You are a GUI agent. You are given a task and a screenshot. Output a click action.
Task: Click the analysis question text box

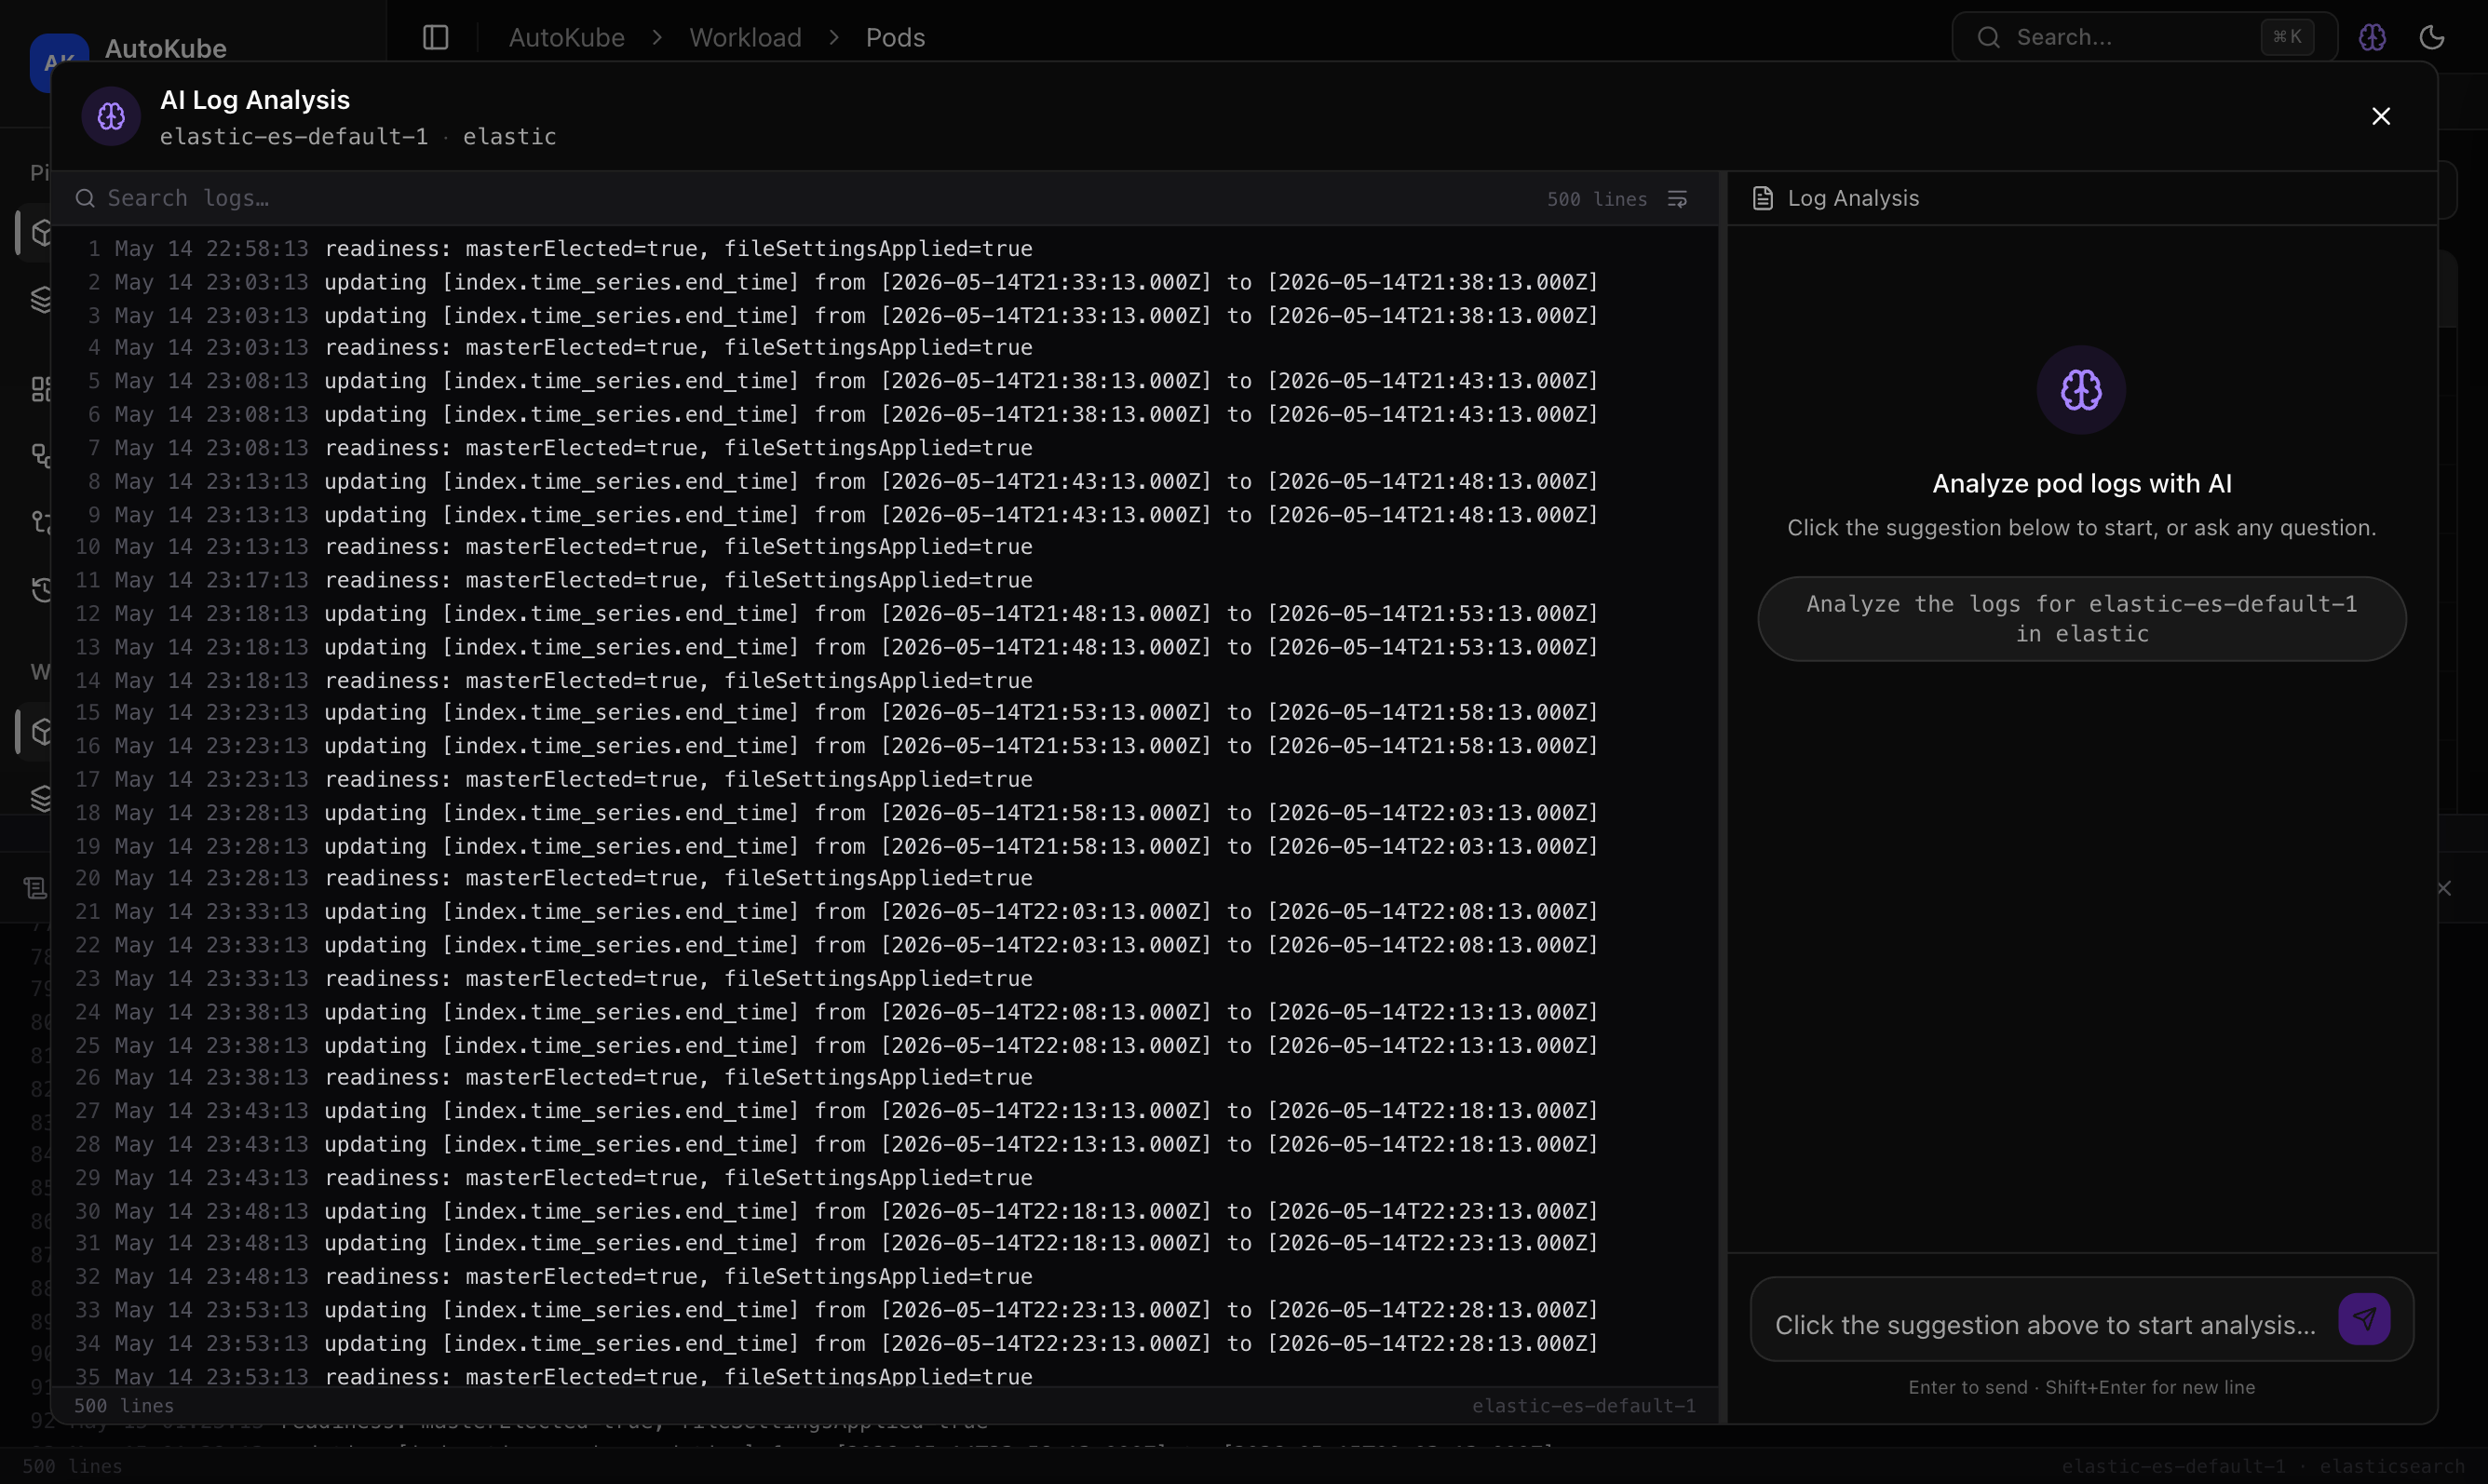pyautogui.click(x=2045, y=1324)
